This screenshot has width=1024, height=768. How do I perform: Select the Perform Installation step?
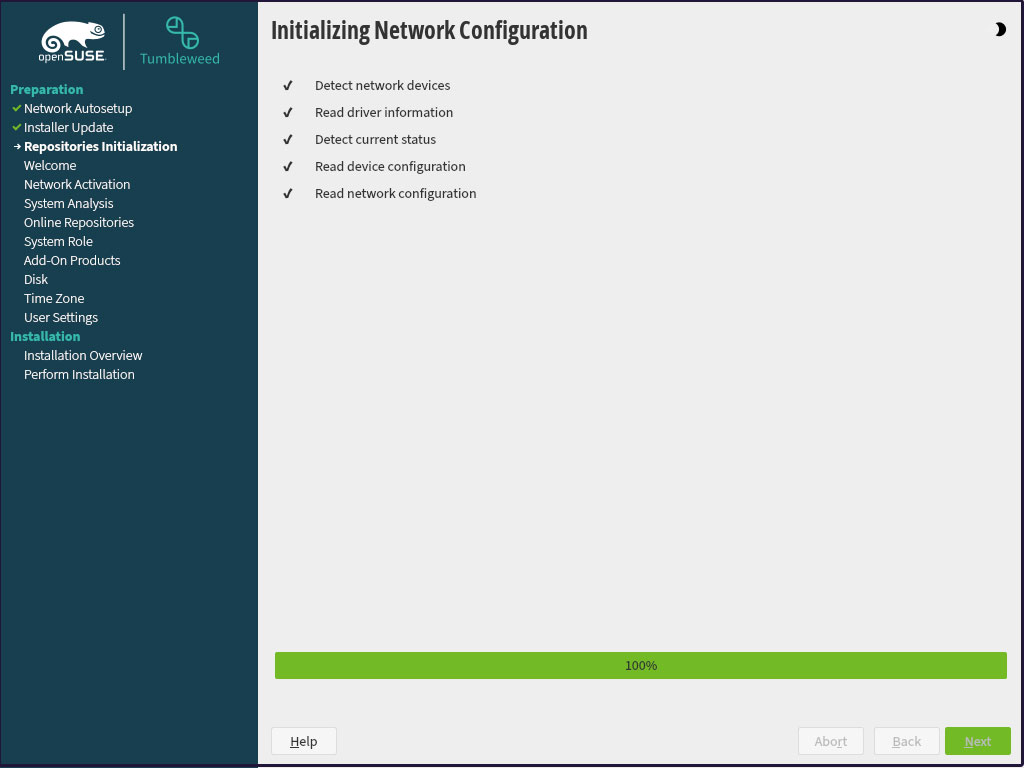(x=79, y=374)
